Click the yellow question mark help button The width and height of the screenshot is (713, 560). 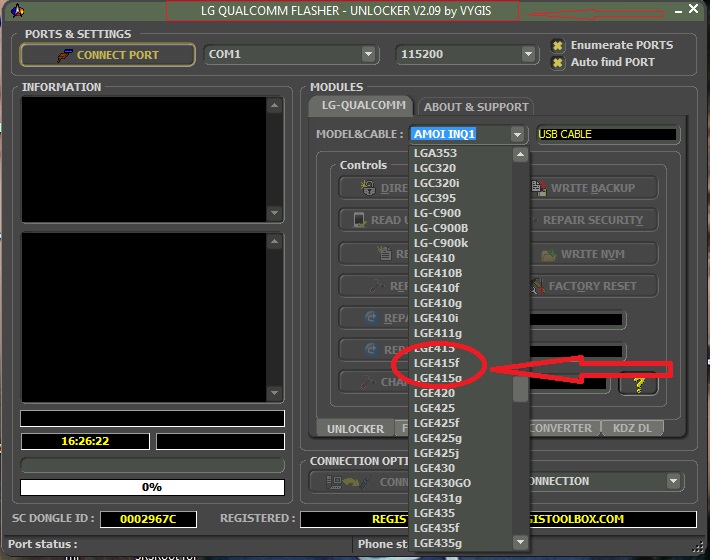[638, 384]
